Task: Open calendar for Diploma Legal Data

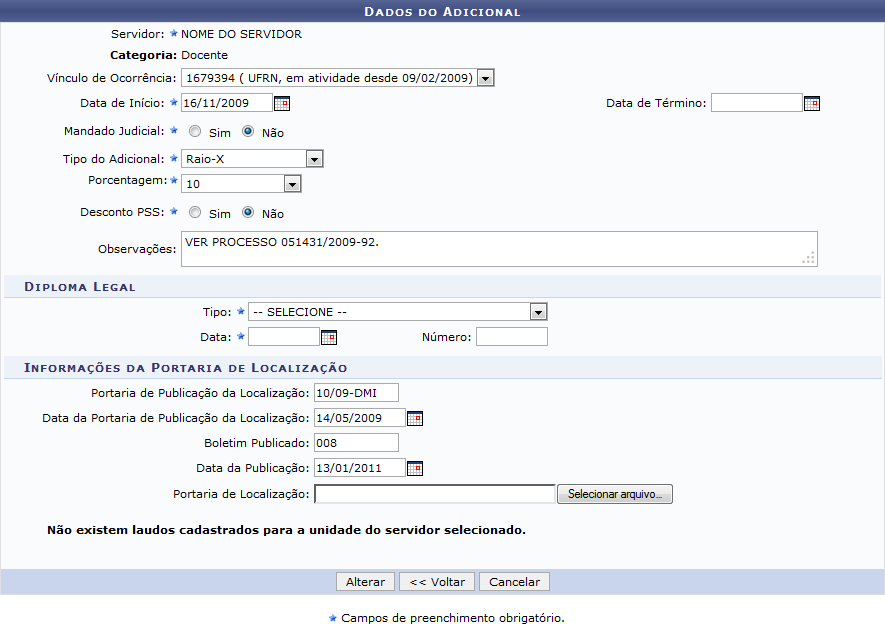Action: coord(328,337)
